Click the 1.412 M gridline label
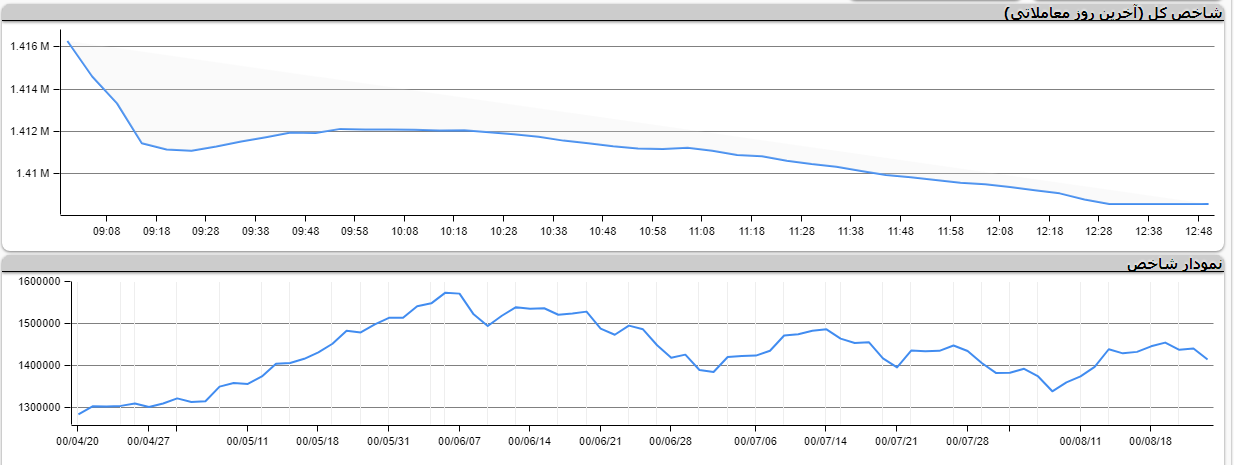The width and height of the screenshot is (1235, 465). (x=30, y=132)
